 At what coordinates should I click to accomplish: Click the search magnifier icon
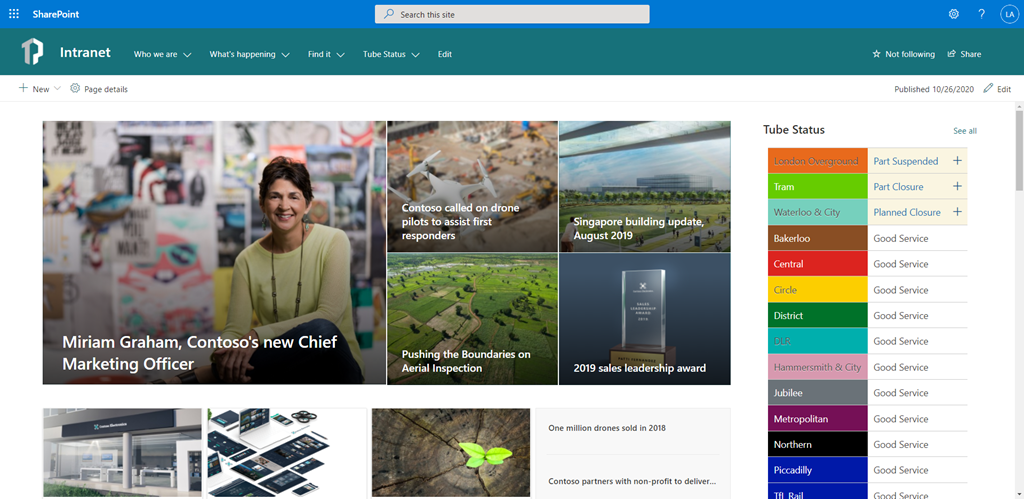click(389, 14)
